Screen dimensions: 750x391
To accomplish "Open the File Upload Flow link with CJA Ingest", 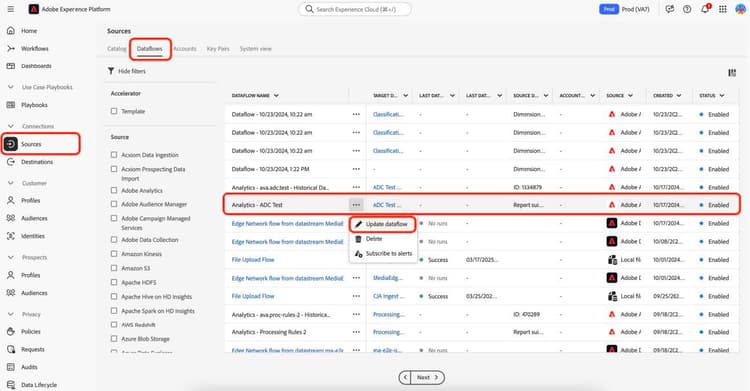I will [253, 296].
